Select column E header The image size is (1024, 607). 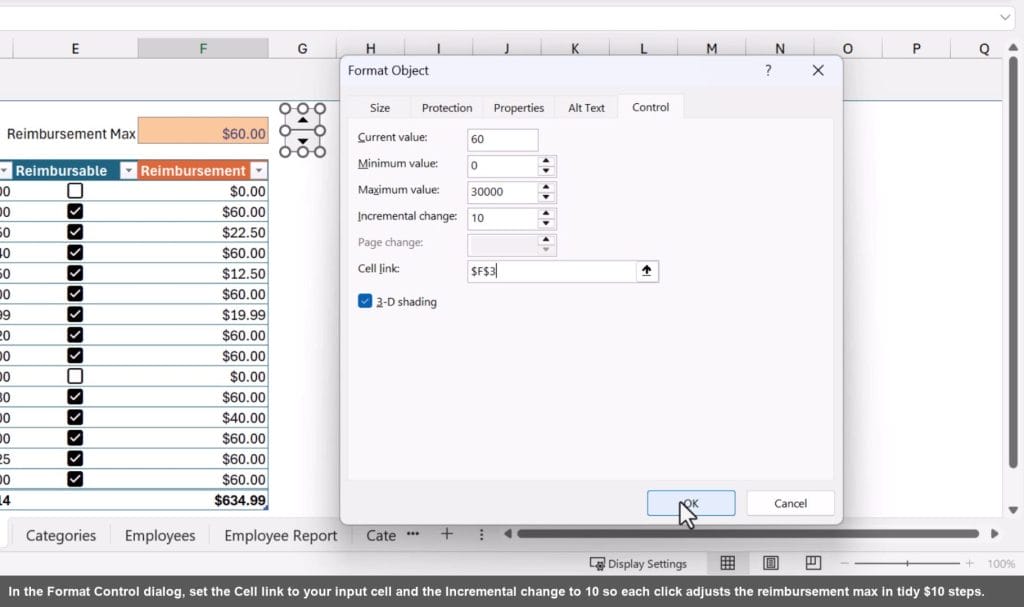pyautogui.click(x=75, y=48)
